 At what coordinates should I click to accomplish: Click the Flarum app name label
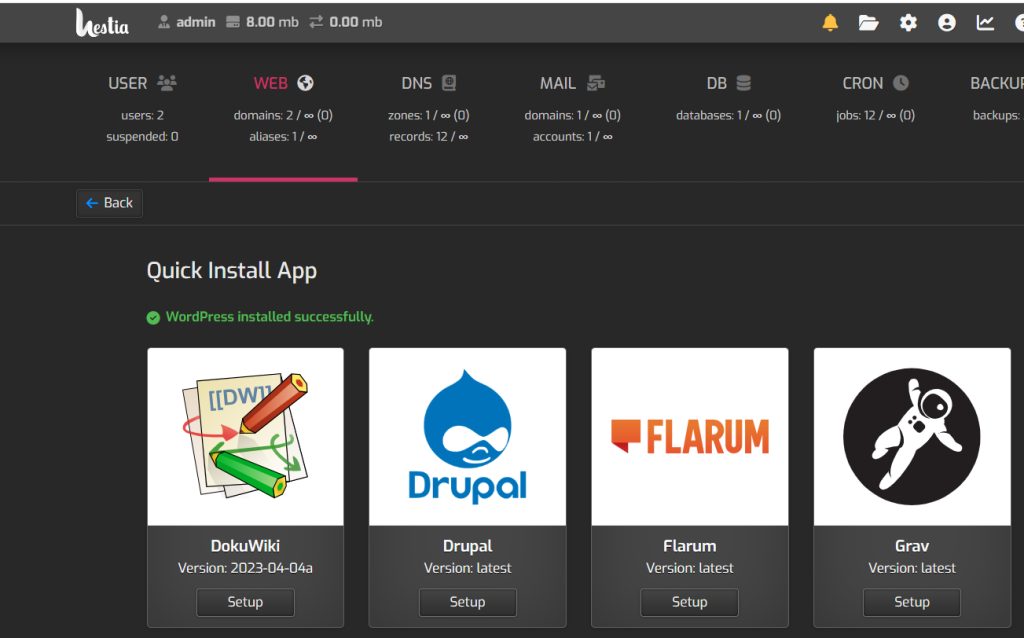pos(690,546)
